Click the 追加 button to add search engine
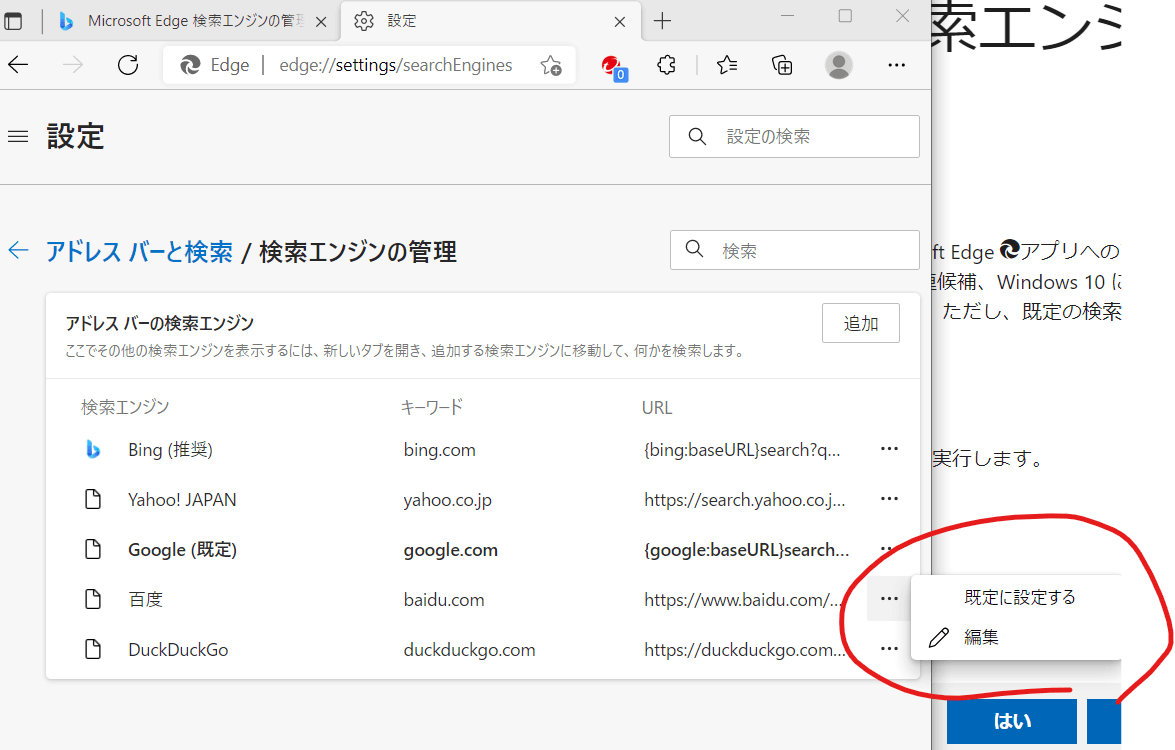 pos(860,322)
